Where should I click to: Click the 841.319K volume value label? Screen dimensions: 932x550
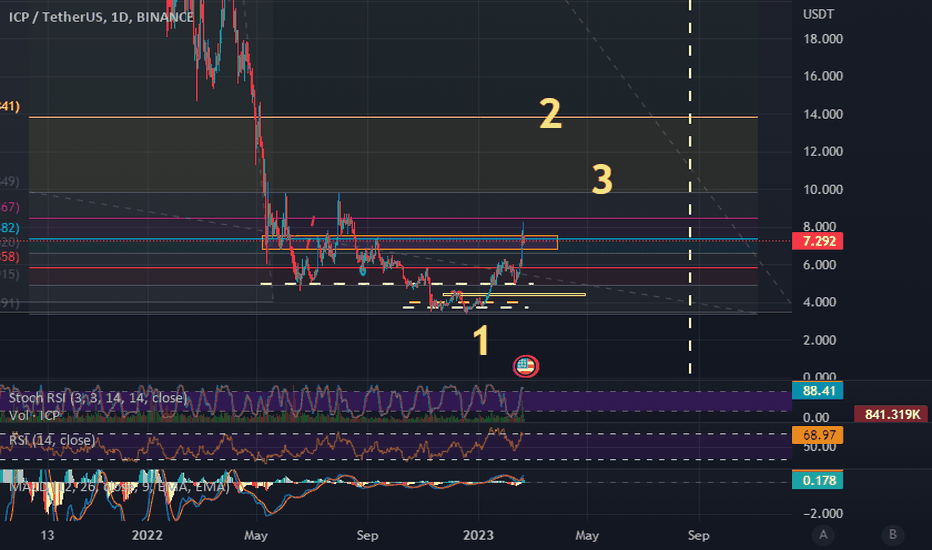(x=892, y=414)
